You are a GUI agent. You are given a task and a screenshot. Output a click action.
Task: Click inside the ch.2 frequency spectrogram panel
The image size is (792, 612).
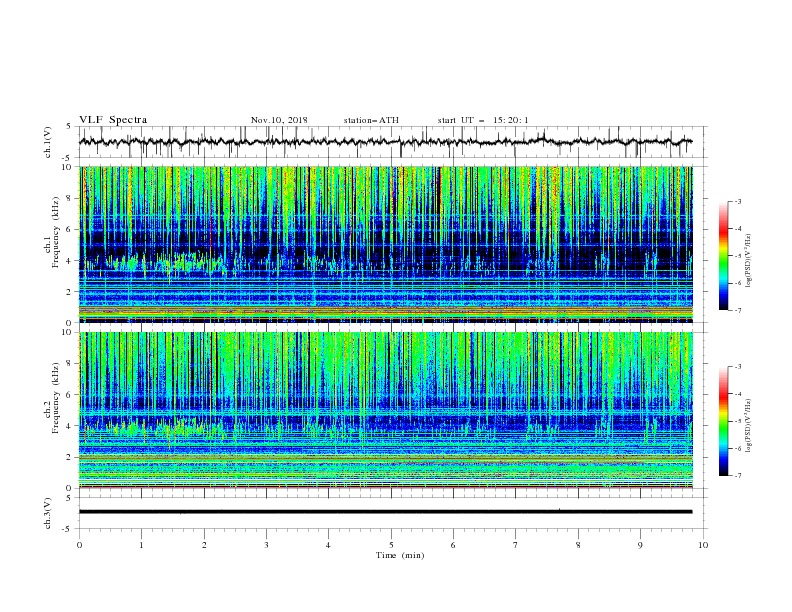pos(386,410)
